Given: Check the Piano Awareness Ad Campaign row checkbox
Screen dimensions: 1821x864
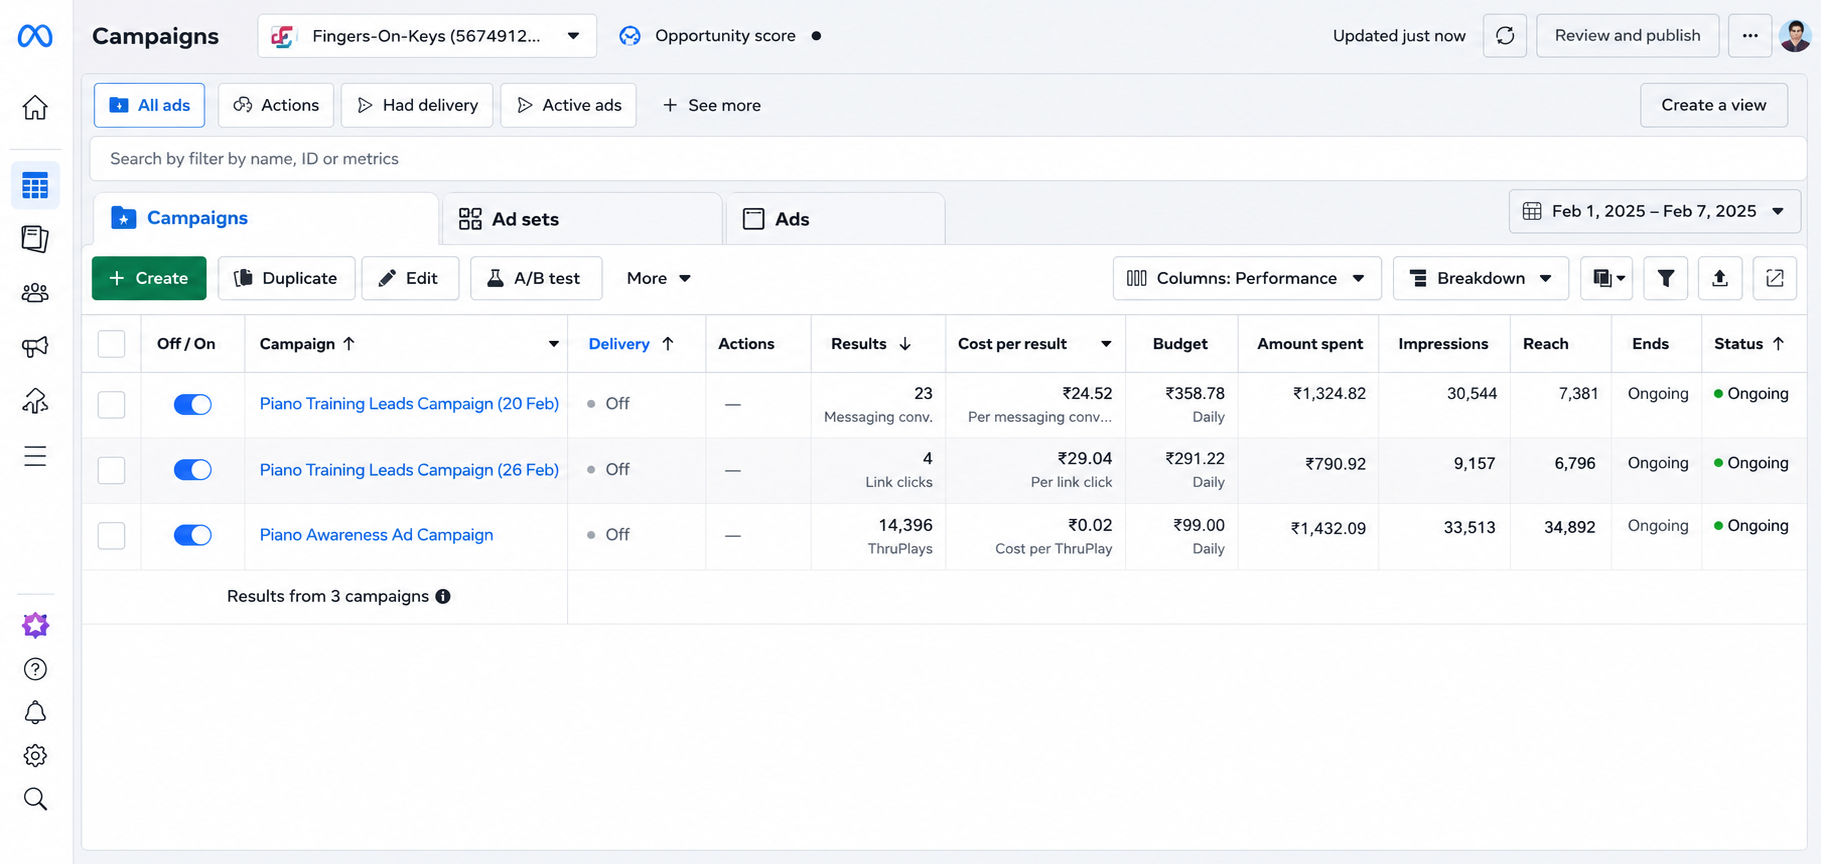Looking at the screenshot, I should coord(111,535).
